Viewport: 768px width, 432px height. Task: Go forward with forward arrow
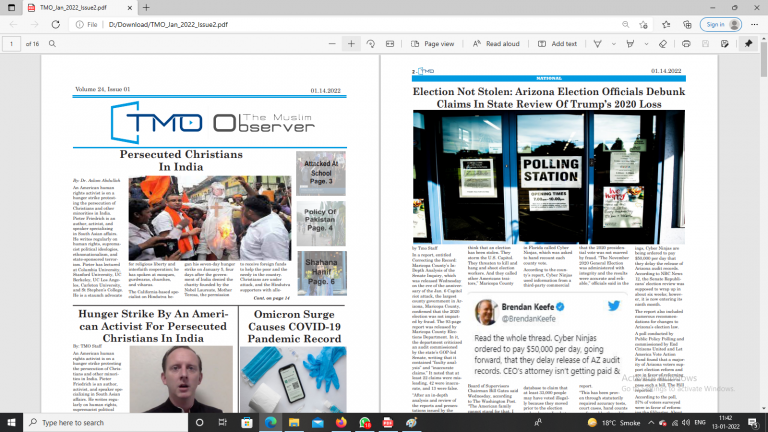34,24
